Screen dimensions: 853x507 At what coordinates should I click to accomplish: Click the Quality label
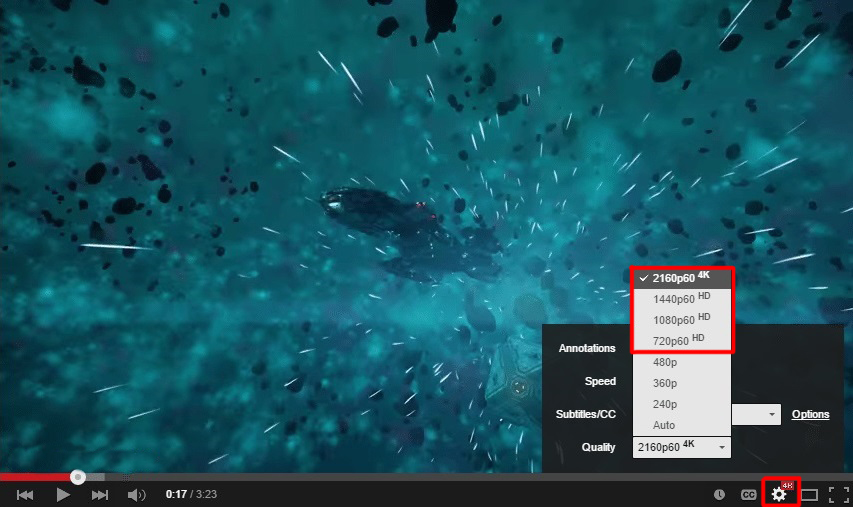click(598, 447)
